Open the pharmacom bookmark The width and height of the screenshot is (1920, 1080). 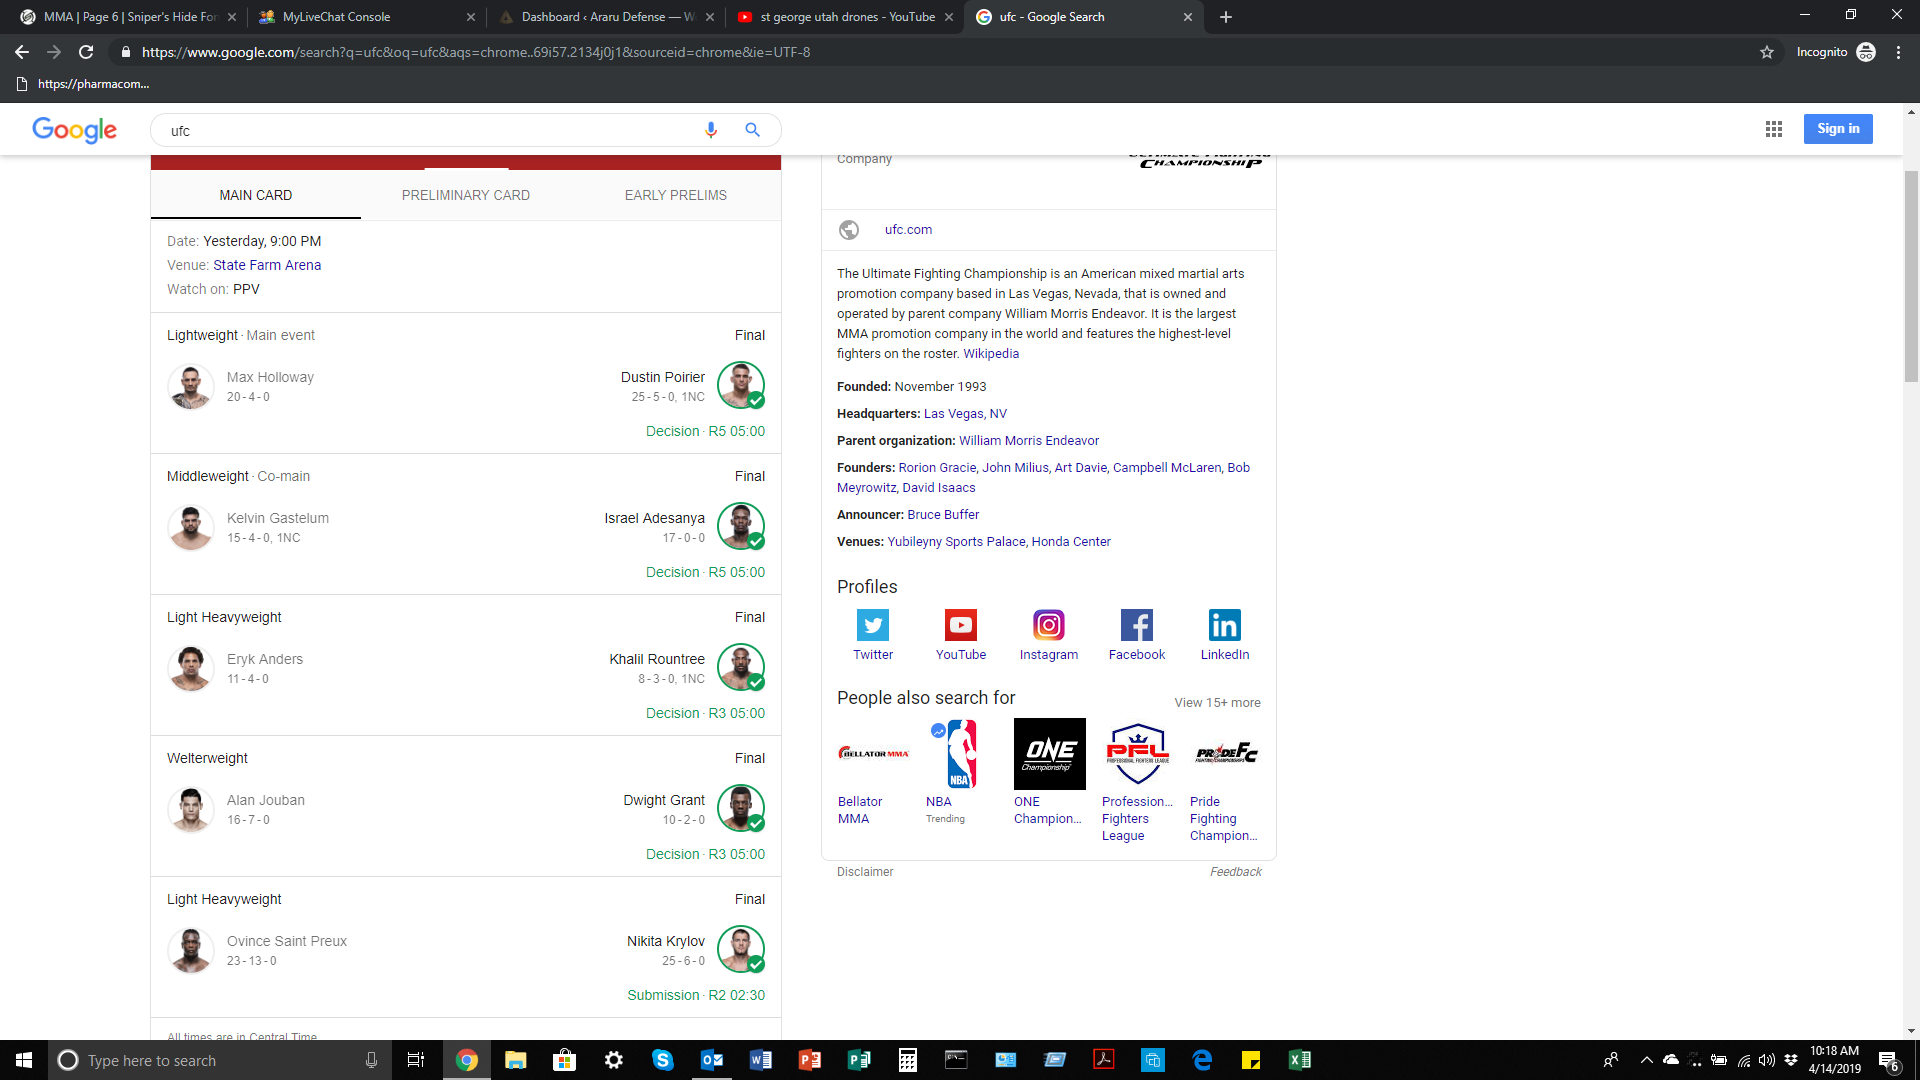[x=84, y=84]
